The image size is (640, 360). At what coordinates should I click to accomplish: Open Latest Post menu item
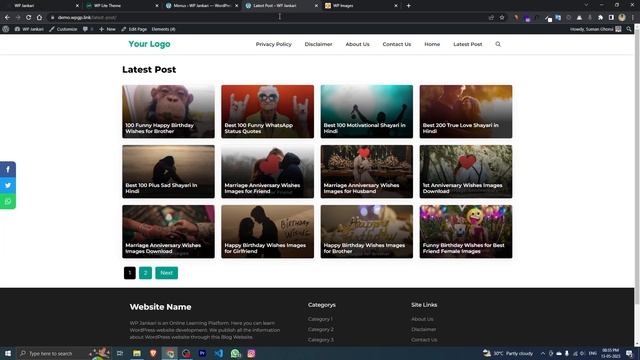(468, 44)
